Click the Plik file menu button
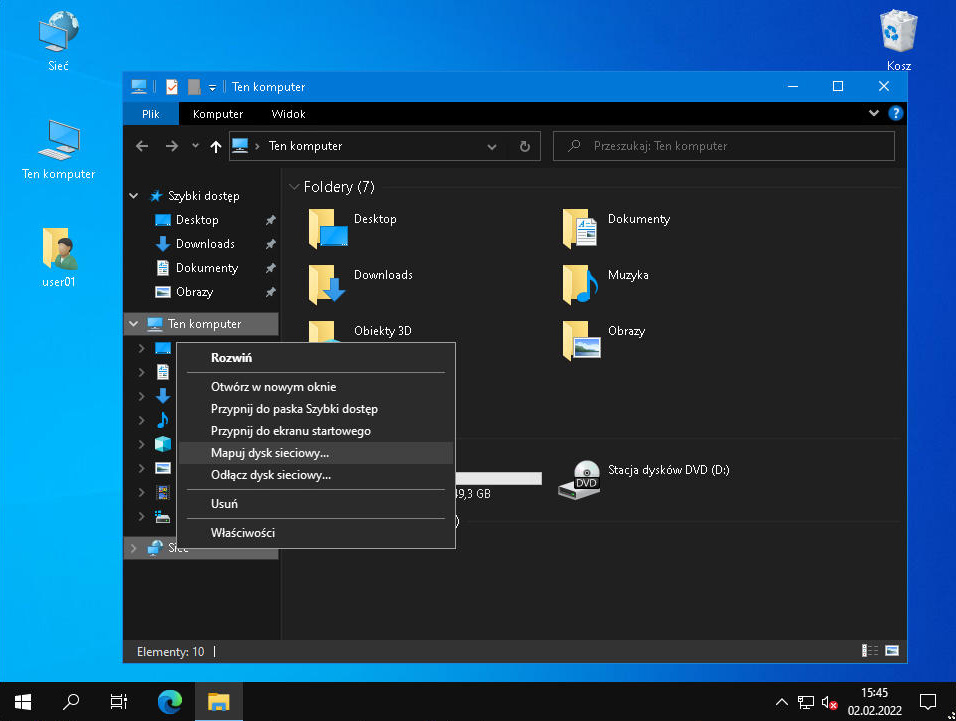 [x=150, y=114]
